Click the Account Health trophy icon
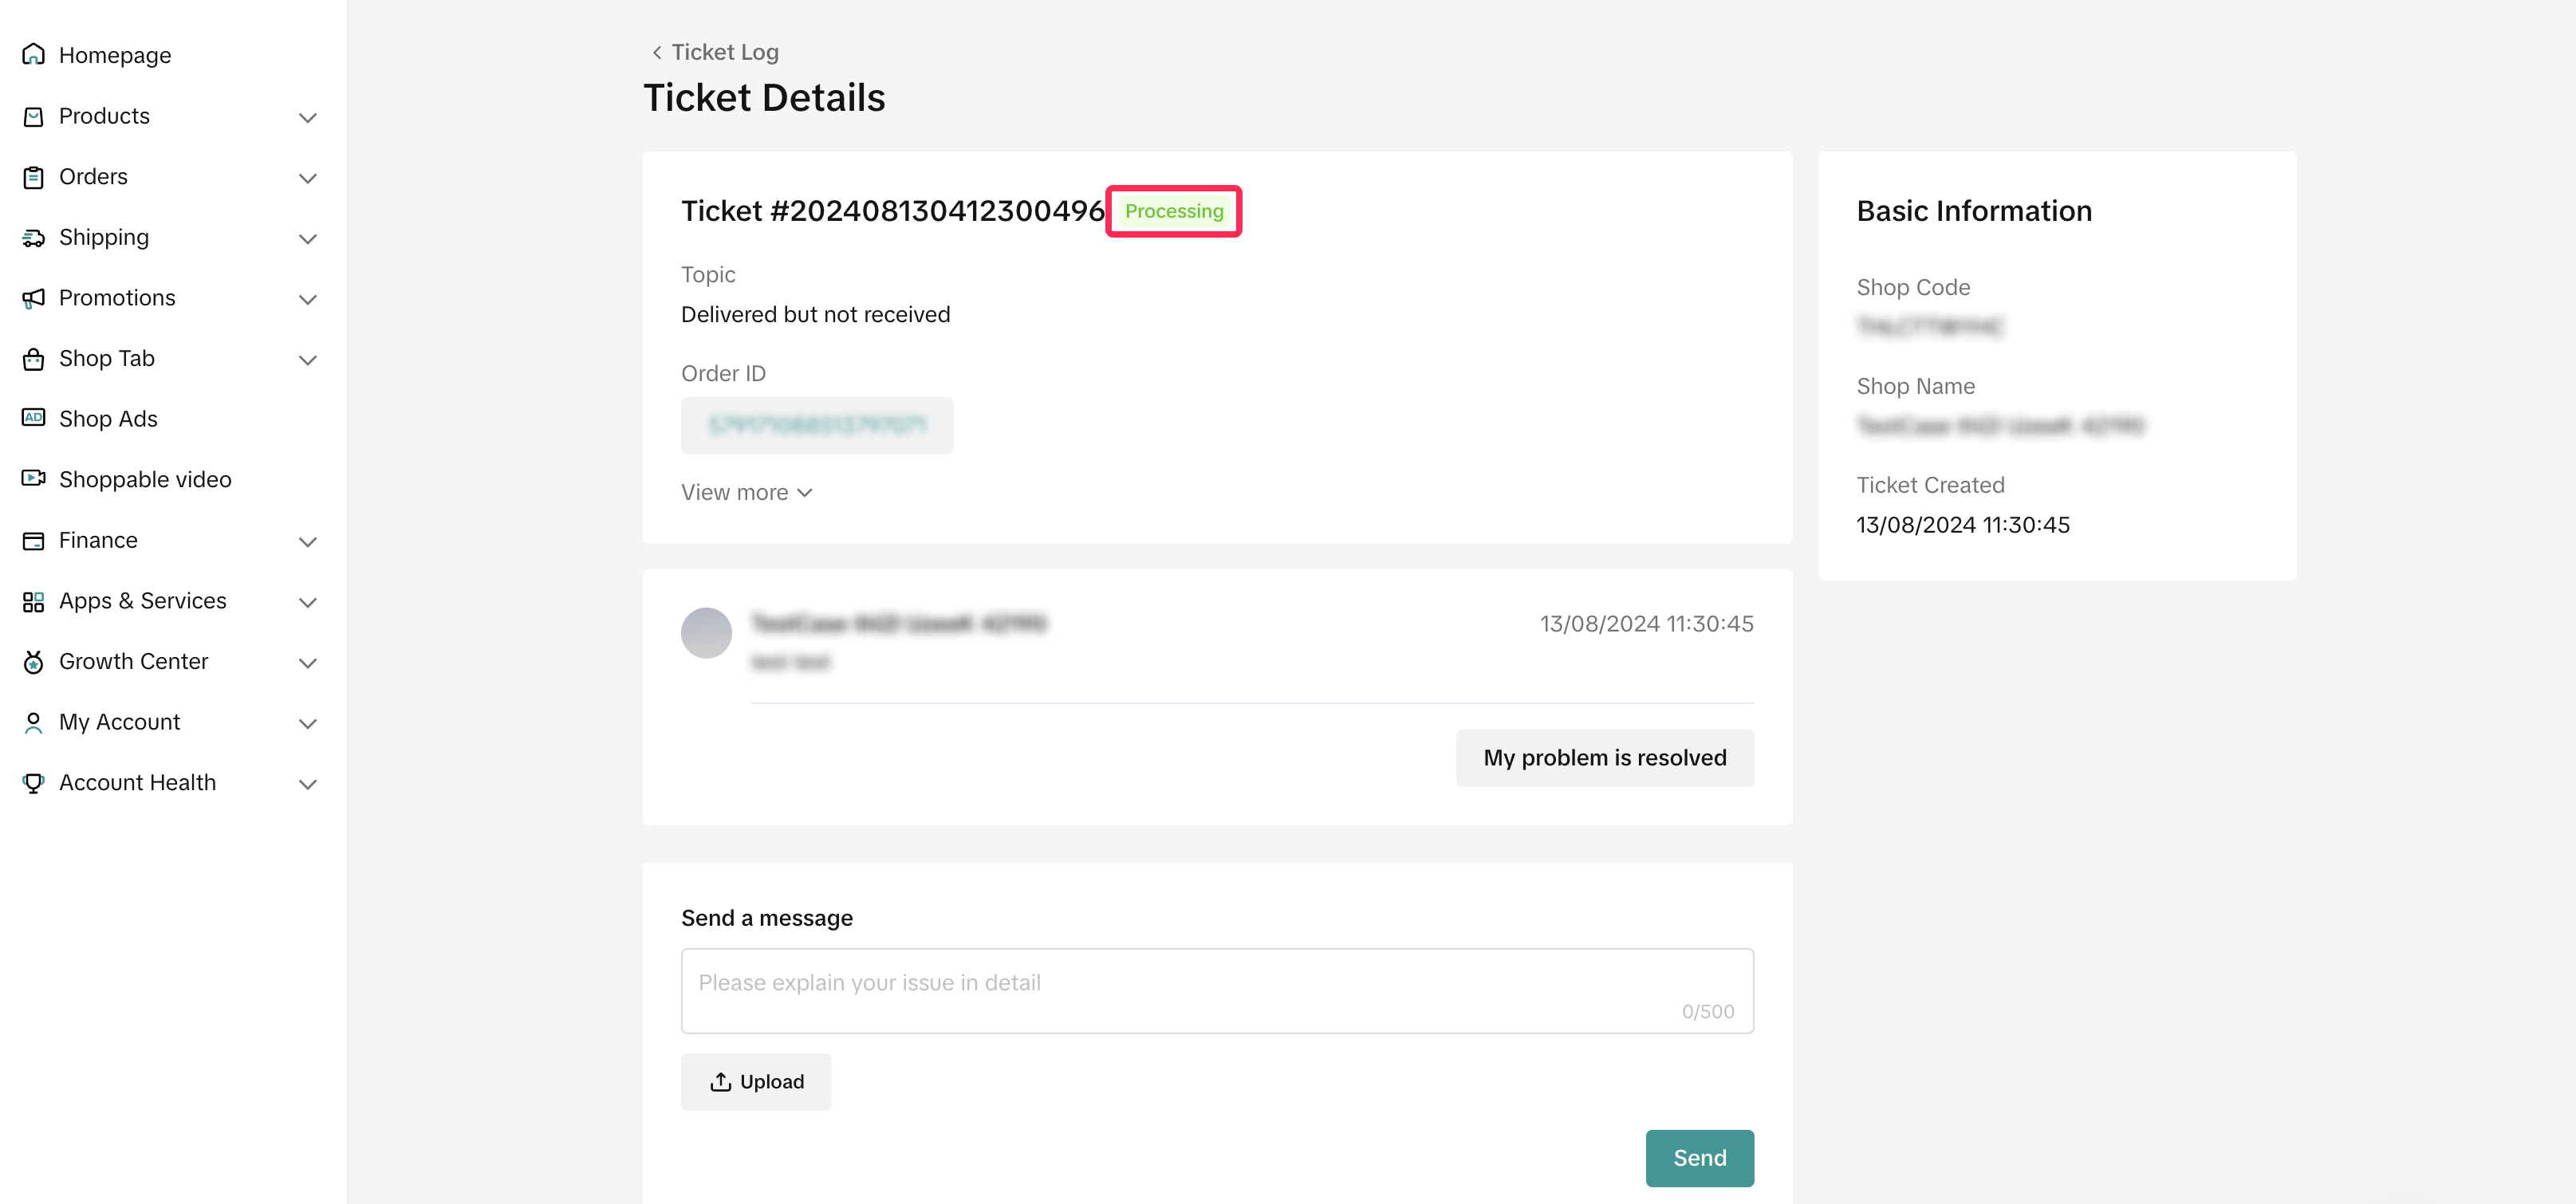This screenshot has width=2576, height=1204. [x=33, y=783]
